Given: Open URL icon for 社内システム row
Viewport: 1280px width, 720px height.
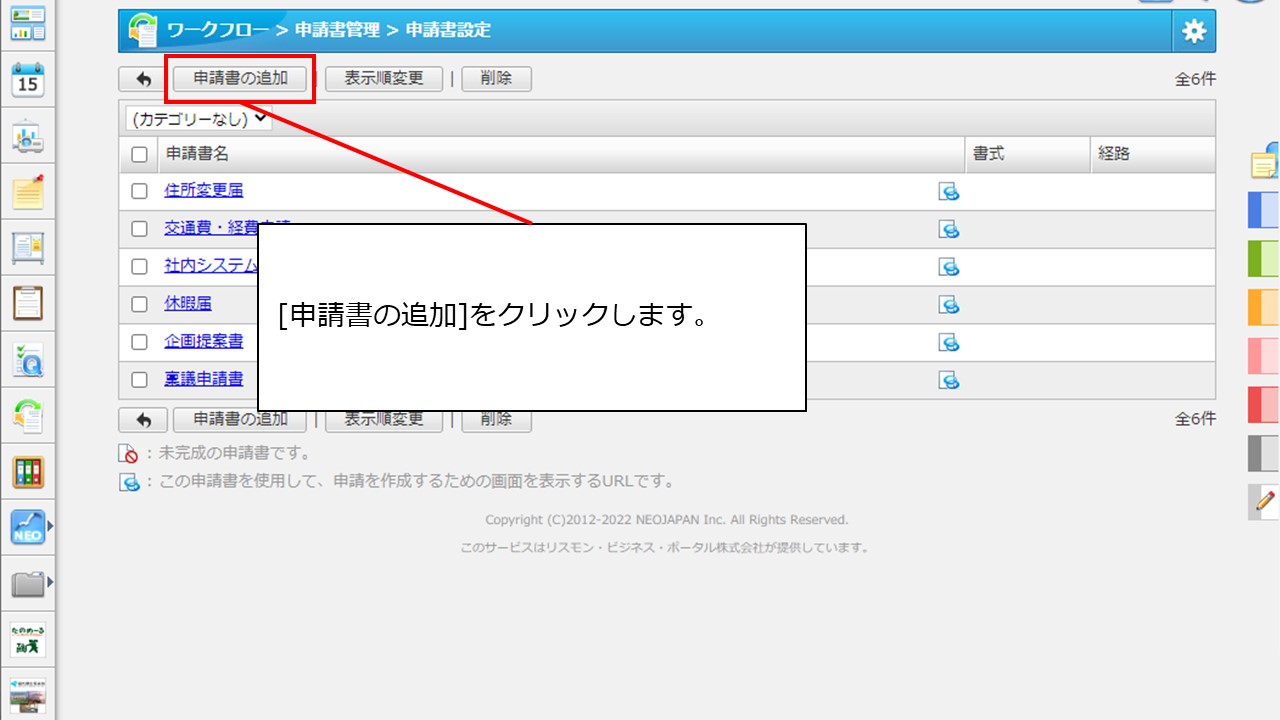Looking at the screenshot, I should click(949, 266).
